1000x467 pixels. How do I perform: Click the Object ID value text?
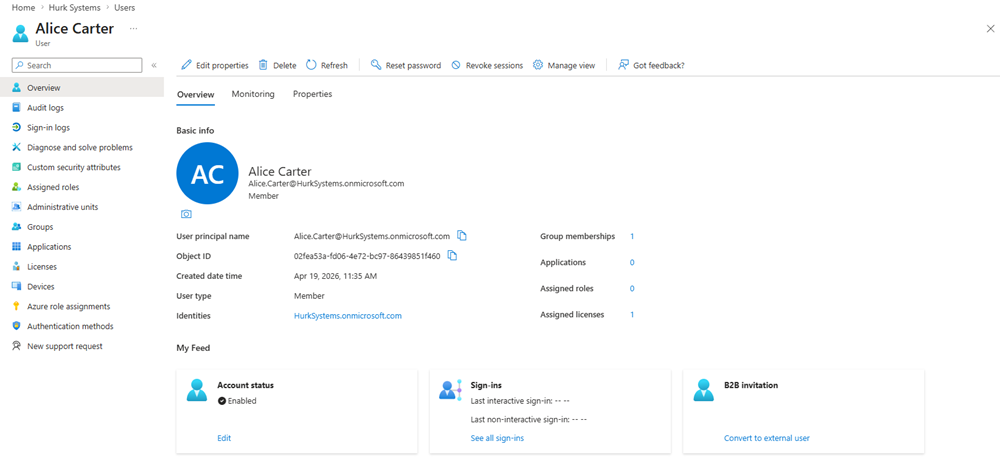367,256
